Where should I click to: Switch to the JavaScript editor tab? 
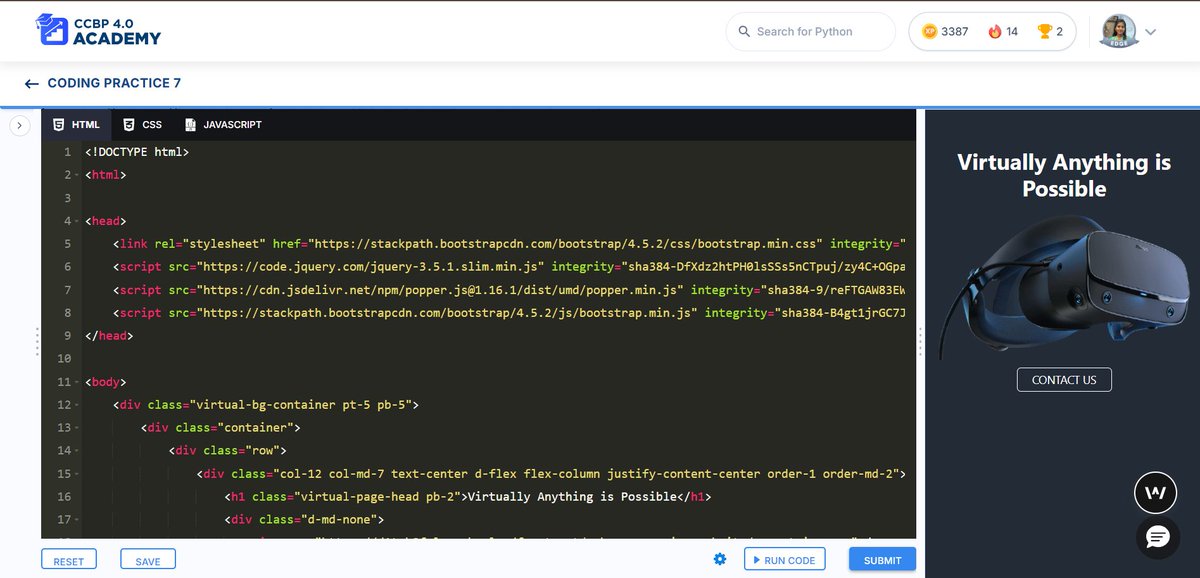[222, 125]
